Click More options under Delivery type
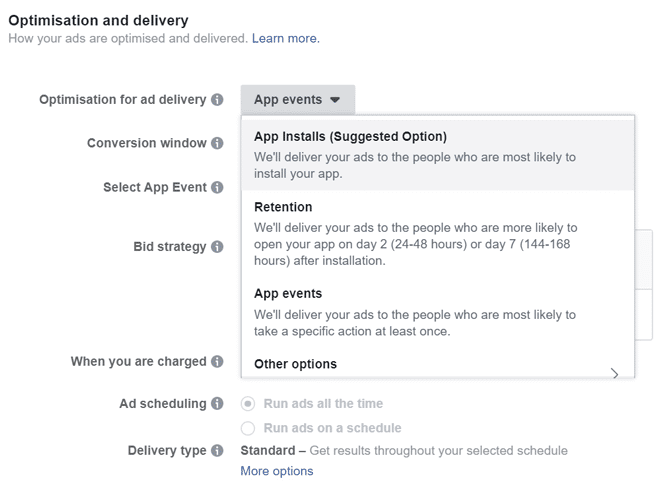Screen dimensions: 666x500 tap(276, 471)
